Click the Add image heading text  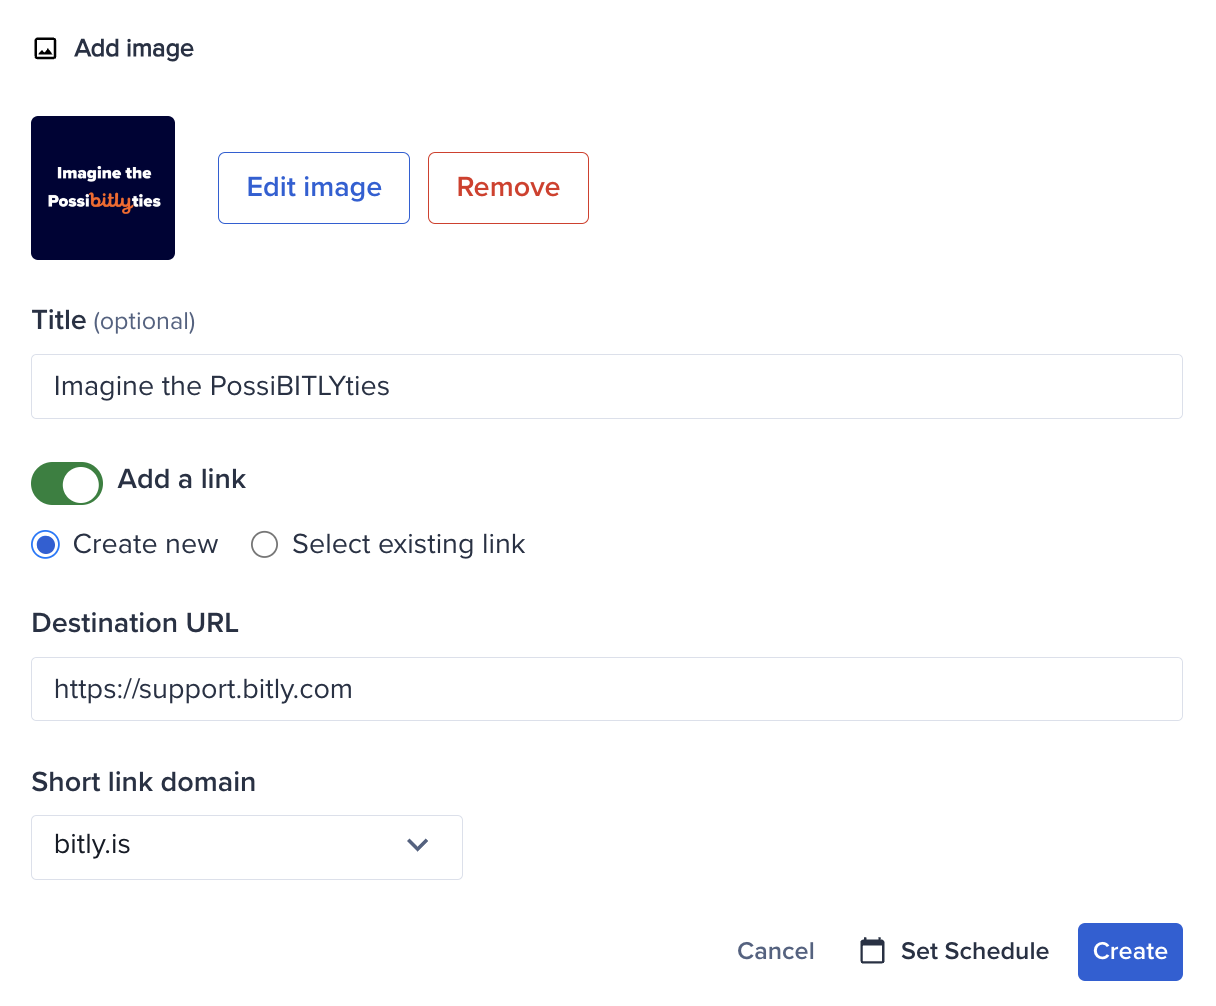(x=134, y=48)
